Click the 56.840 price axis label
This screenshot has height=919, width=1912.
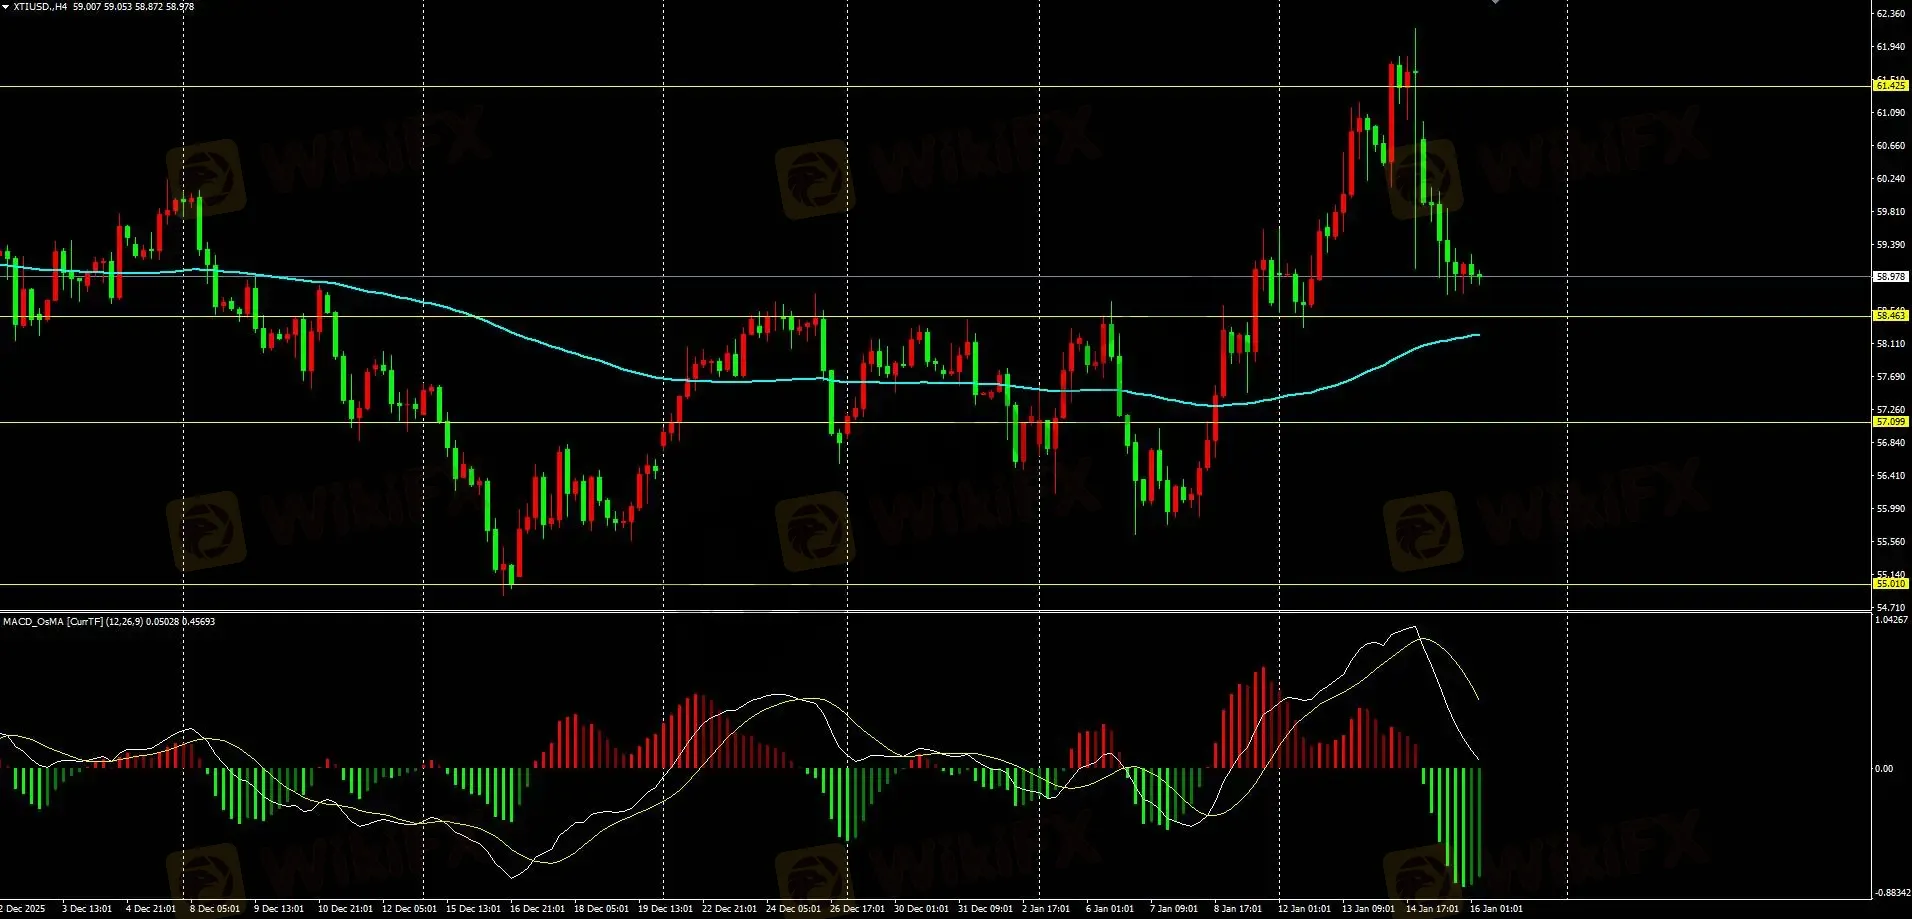pyautogui.click(x=1891, y=443)
